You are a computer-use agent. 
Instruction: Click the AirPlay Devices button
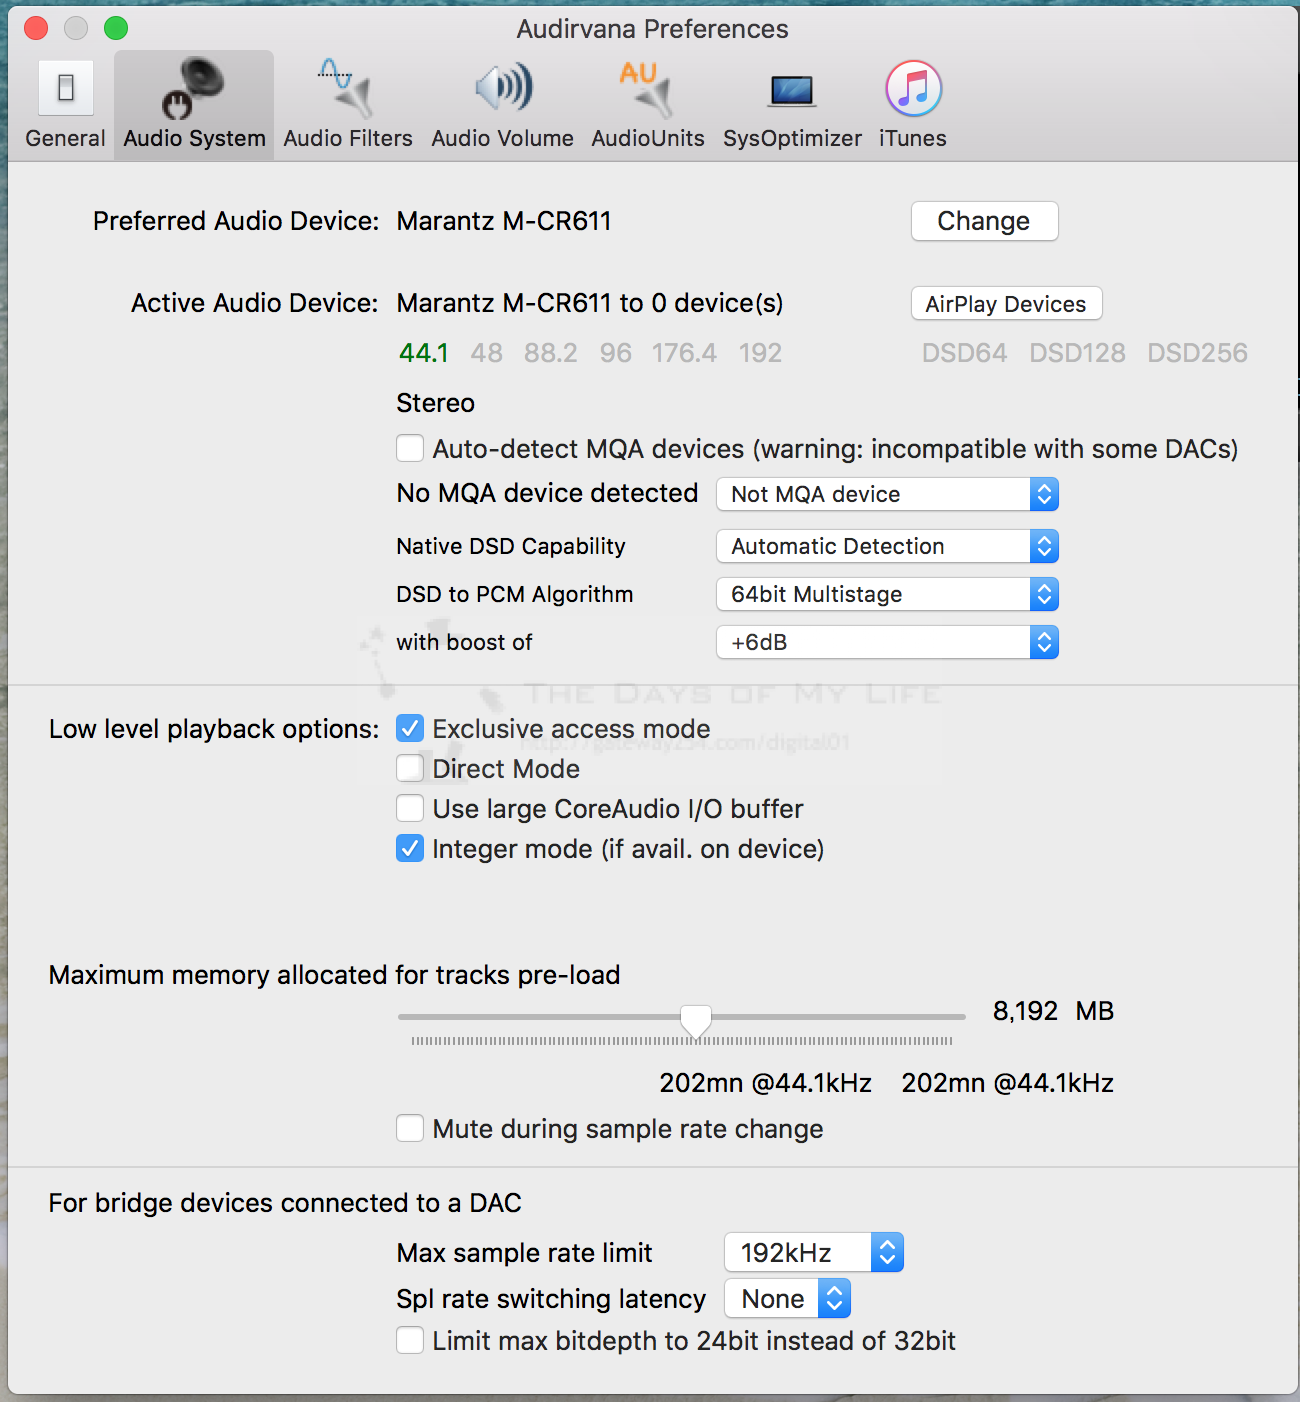(1006, 304)
